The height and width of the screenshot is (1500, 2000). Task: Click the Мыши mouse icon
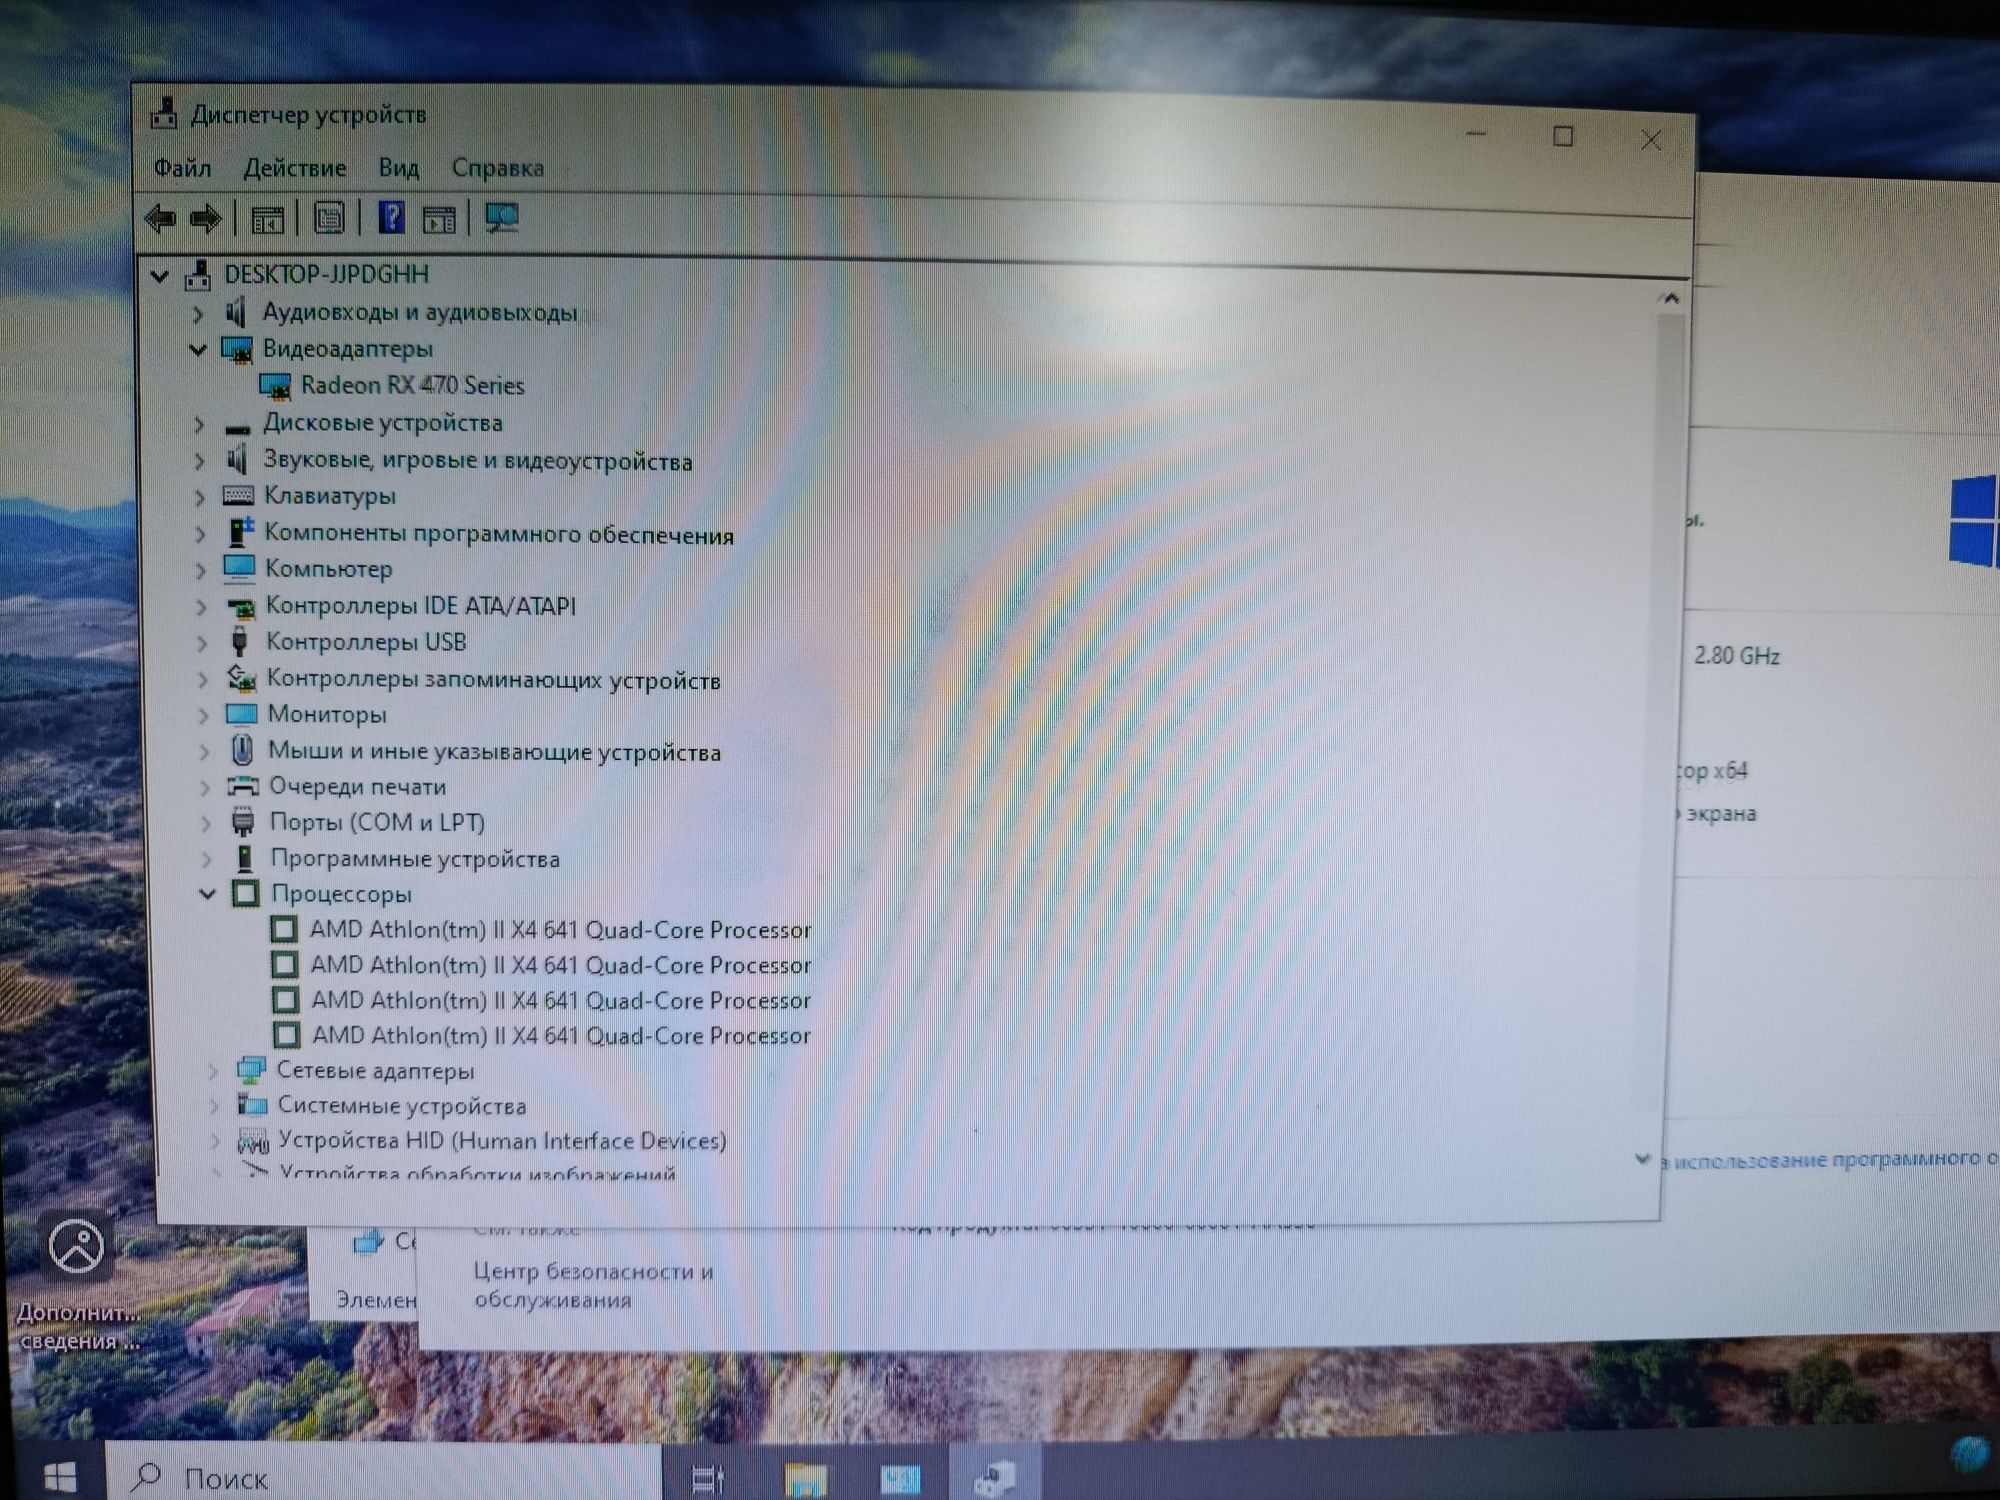pyautogui.click(x=241, y=750)
